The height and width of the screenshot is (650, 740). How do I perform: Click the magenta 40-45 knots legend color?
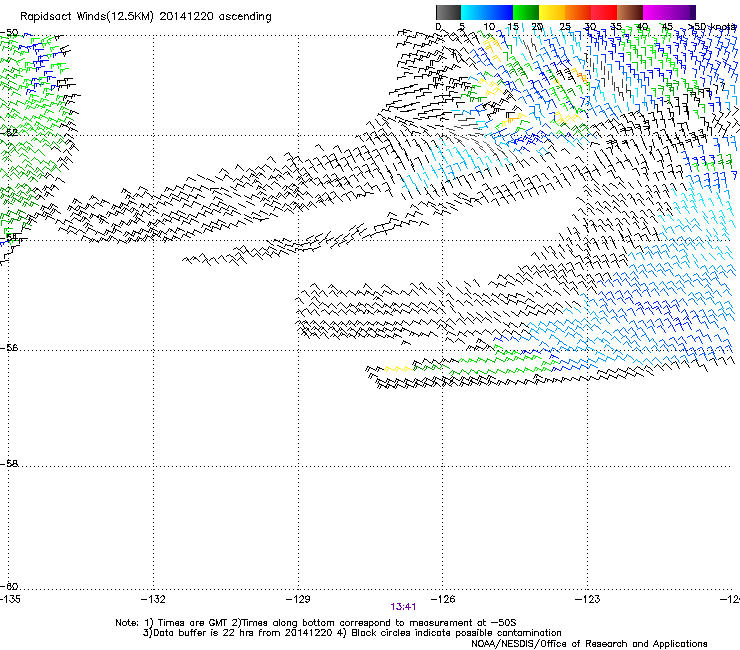click(656, 12)
